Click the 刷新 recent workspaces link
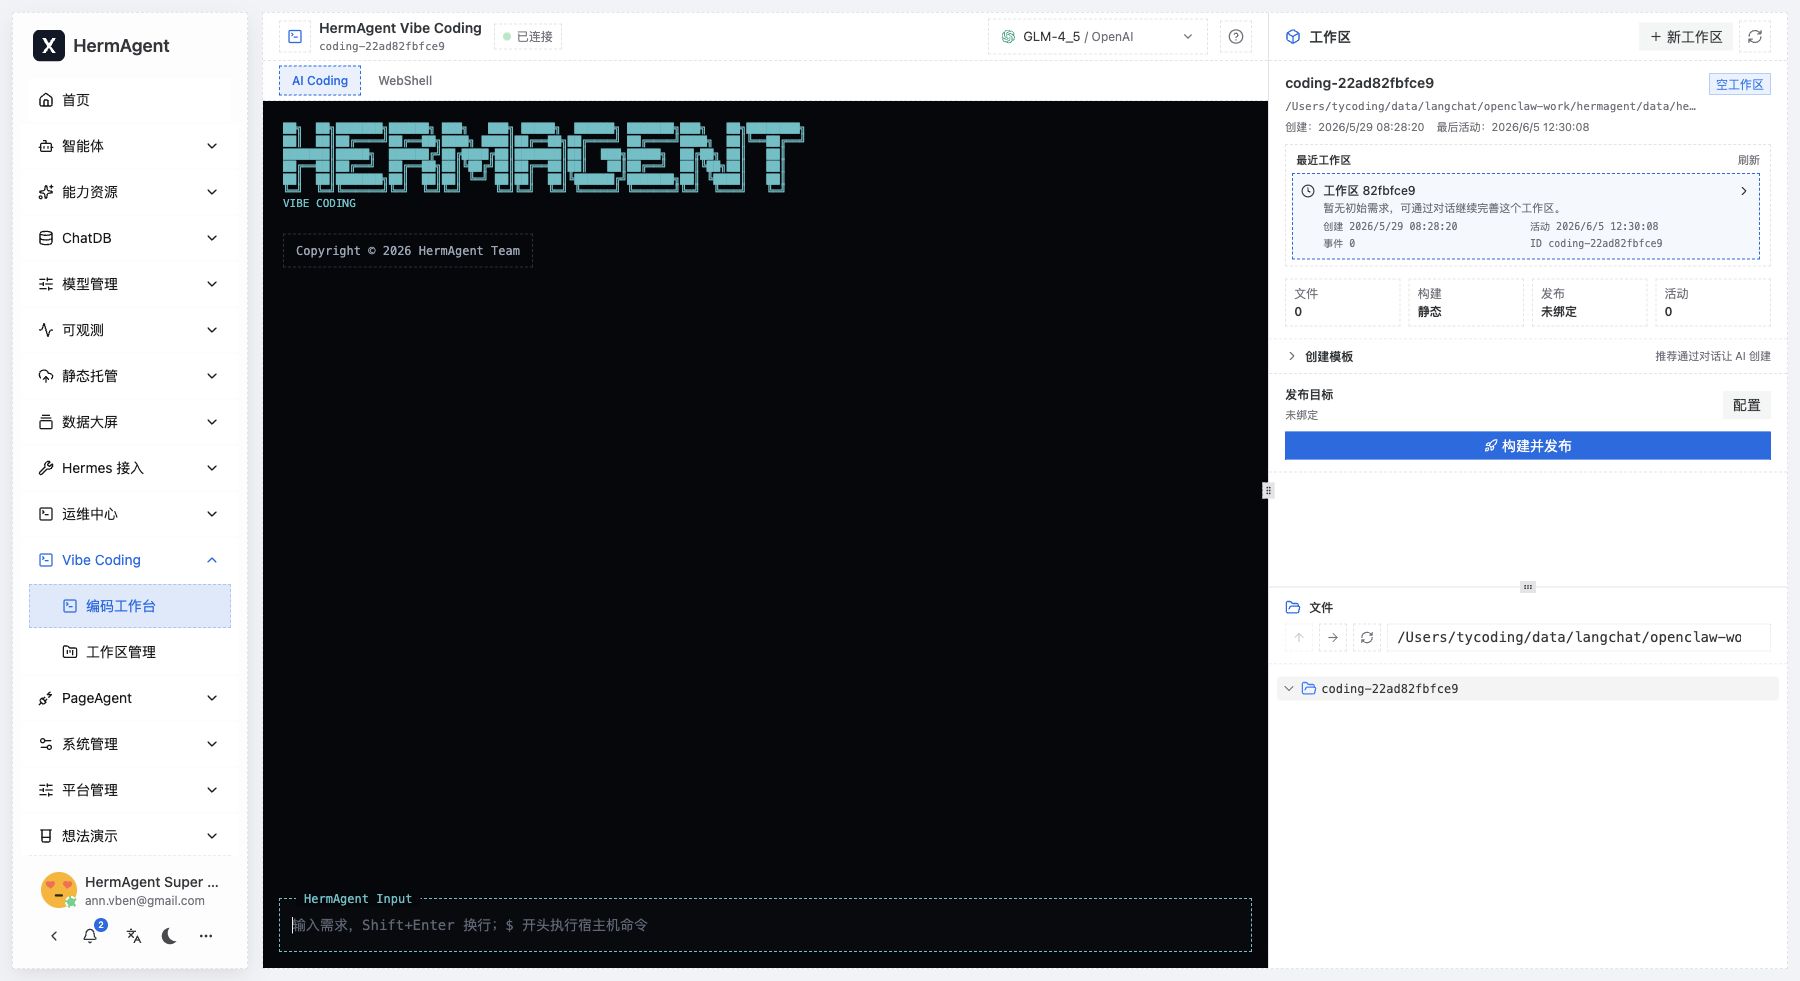The width and height of the screenshot is (1800, 981). pyautogui.click(x=1748, y=160)
